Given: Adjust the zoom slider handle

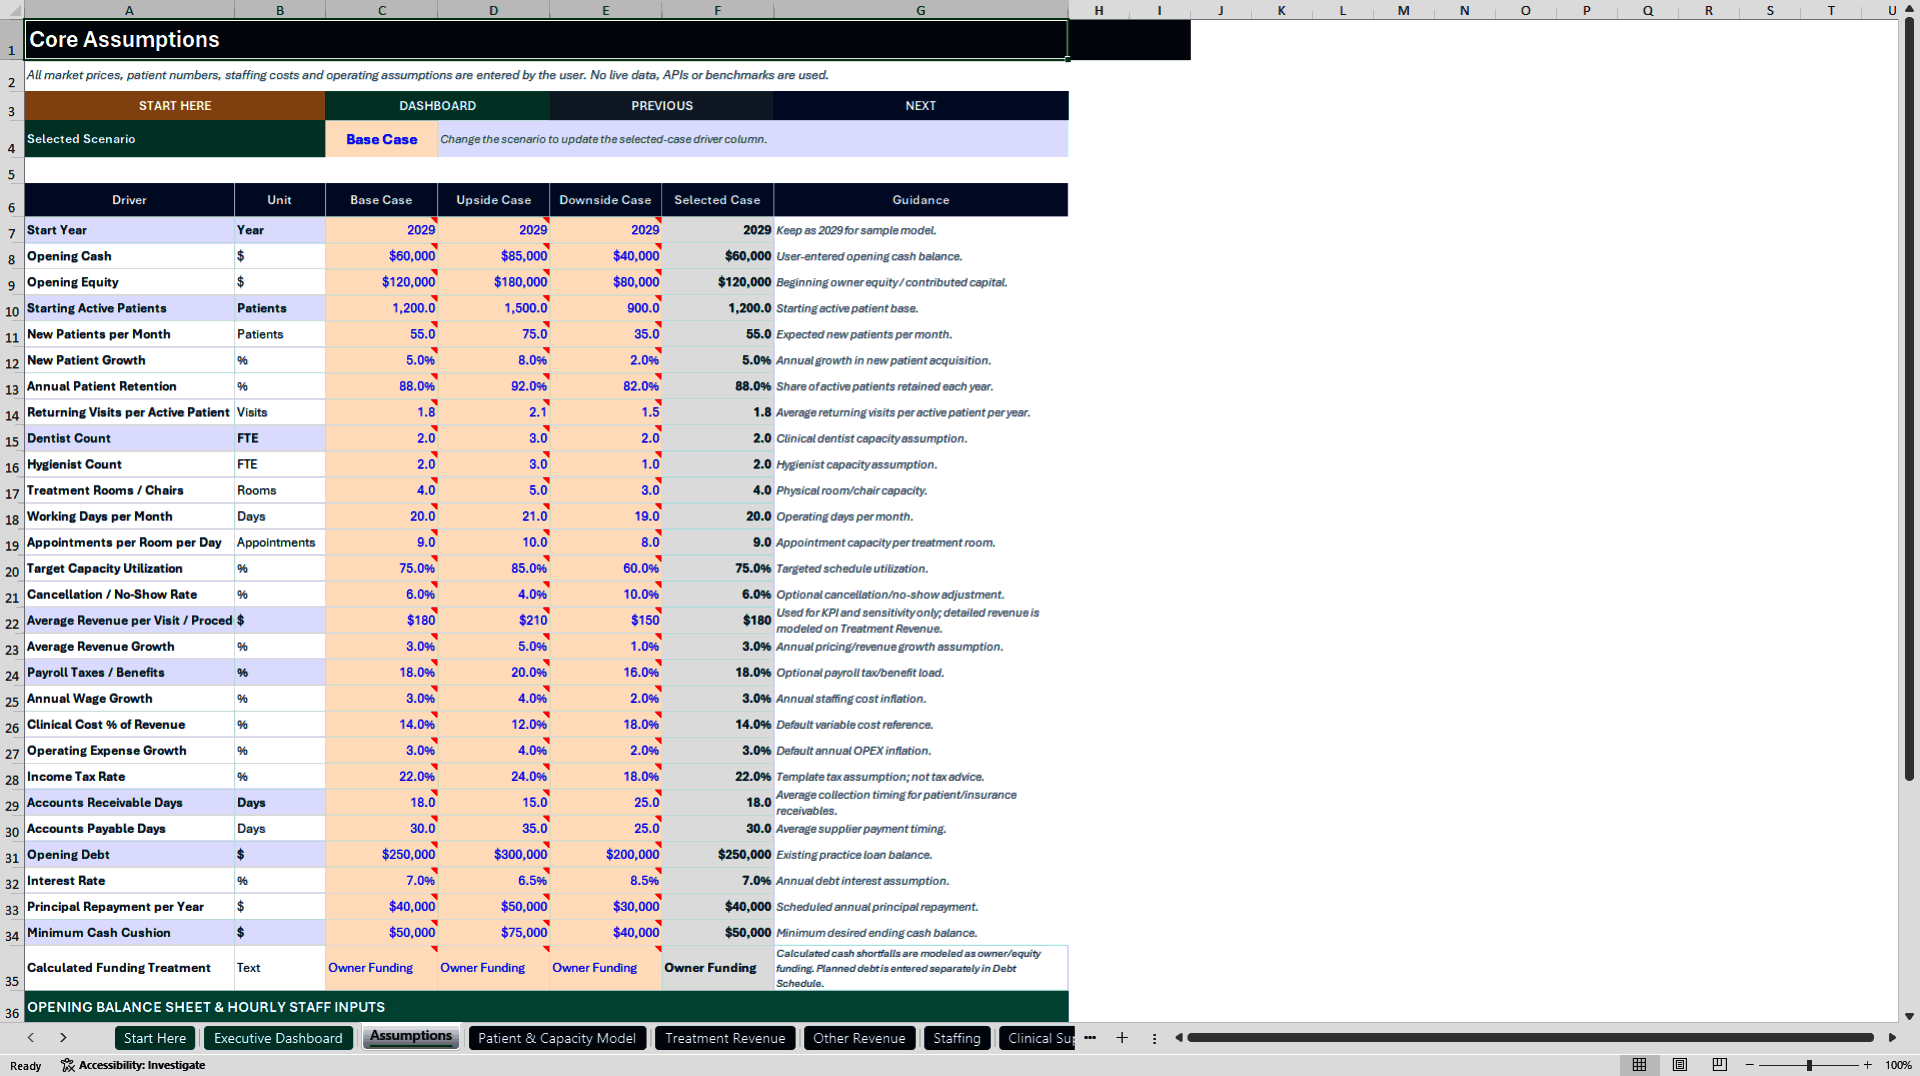Looking at the screenshot, I should point(1809,1065).
